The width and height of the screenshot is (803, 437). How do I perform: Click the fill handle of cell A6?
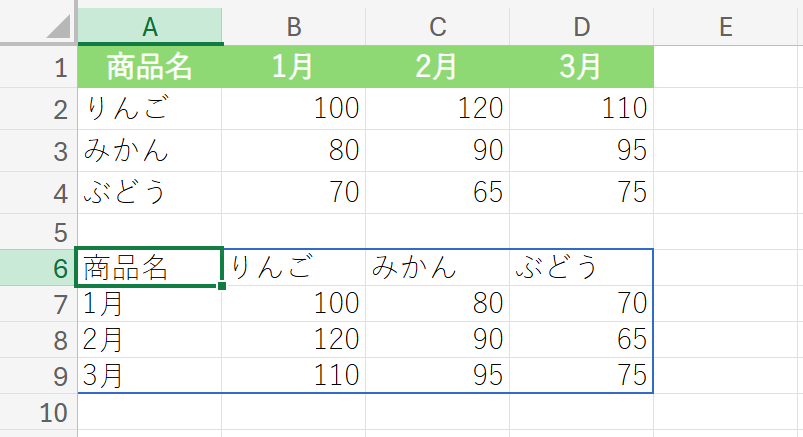[222, 285]
